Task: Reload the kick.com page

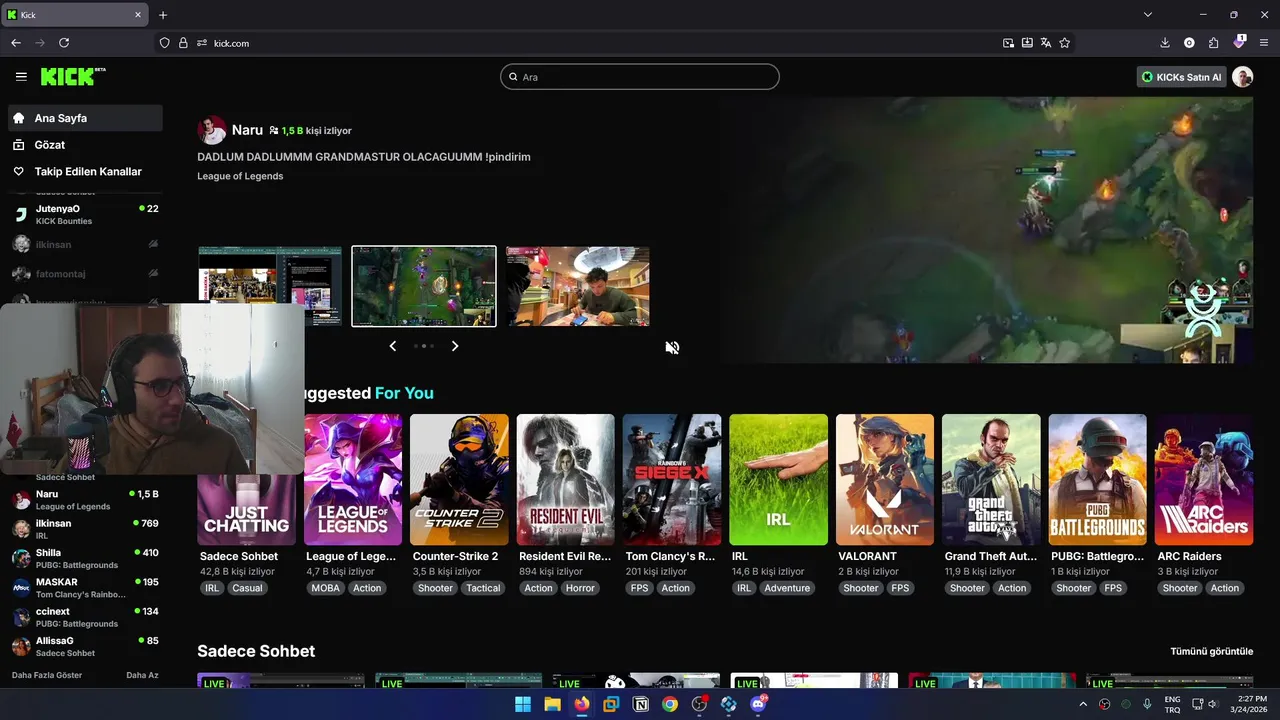Action: pos(64,43)
